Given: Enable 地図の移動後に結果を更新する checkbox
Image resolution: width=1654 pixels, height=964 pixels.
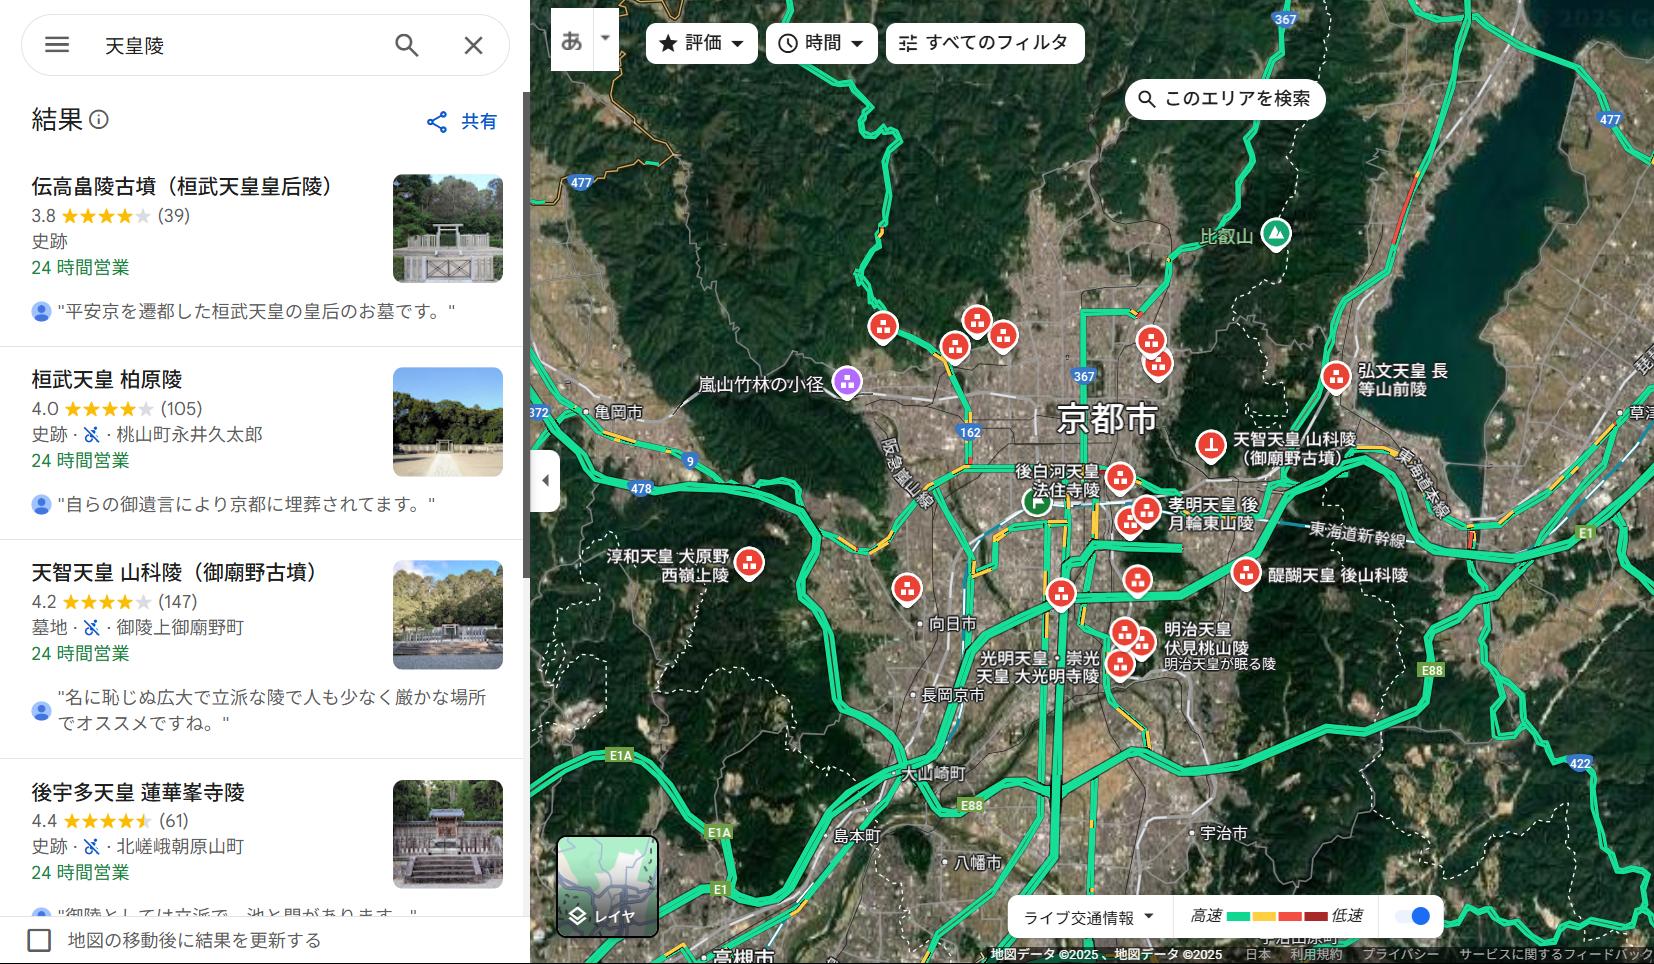Looking at the screenshot, I should coord(39,940).
